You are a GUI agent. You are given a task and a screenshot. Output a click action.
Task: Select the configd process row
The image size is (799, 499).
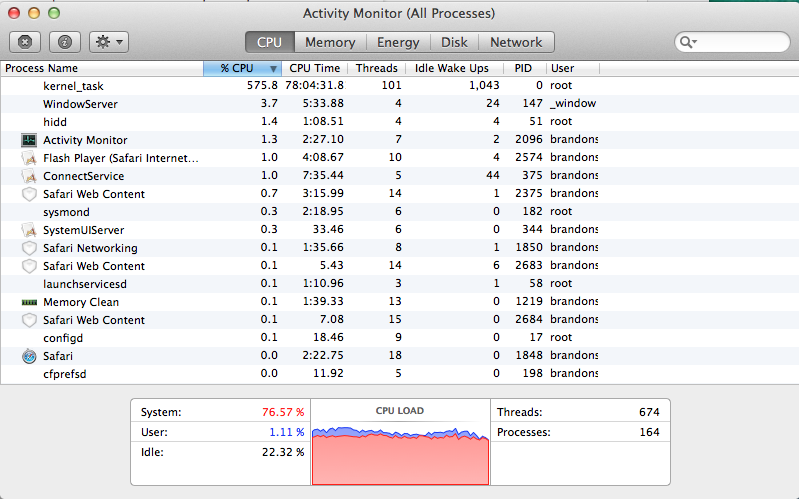[x=400, y=338]
